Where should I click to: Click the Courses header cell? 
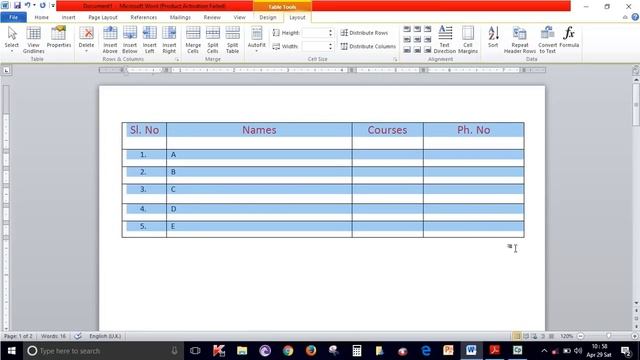[387, 136]
